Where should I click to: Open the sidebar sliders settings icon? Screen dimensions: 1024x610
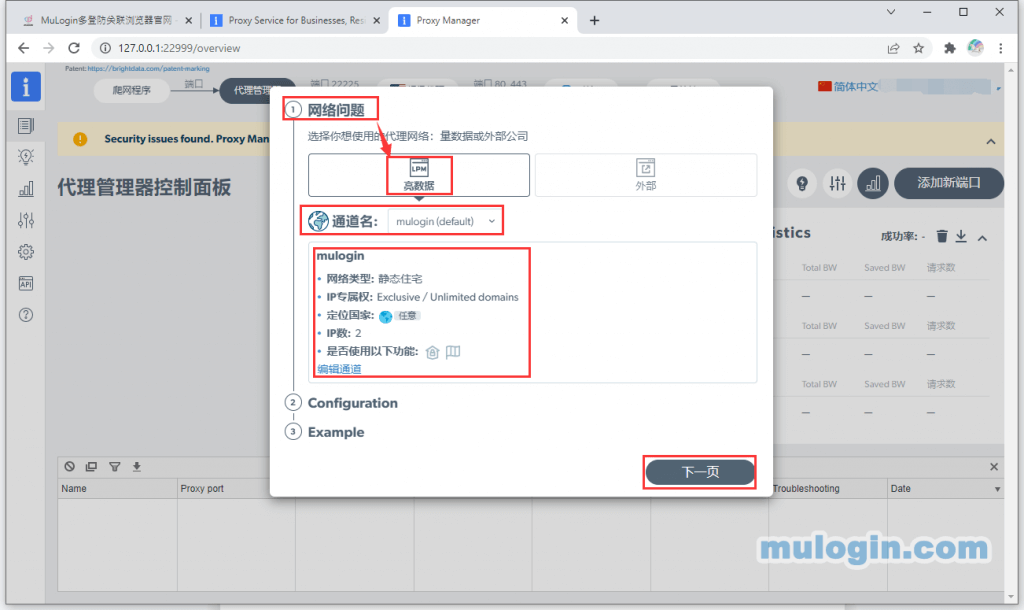click(x=26, y=220)
